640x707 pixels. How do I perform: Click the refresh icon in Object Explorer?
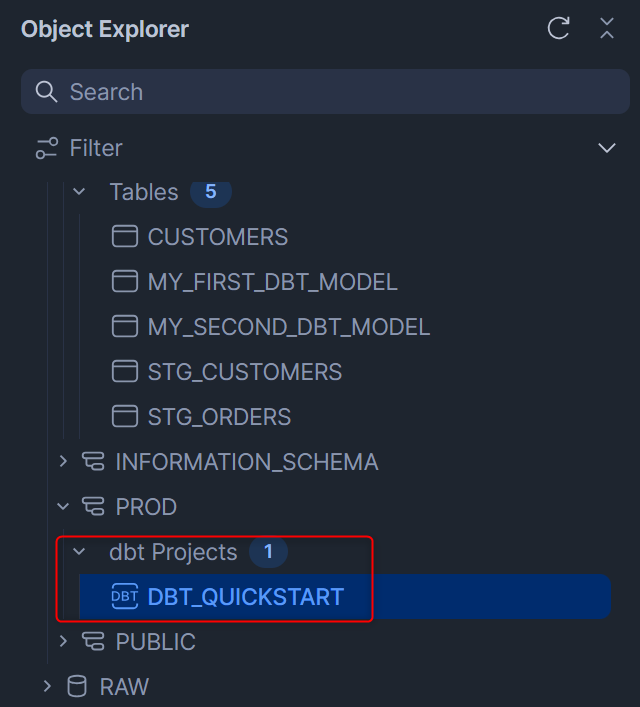[558, 28]
